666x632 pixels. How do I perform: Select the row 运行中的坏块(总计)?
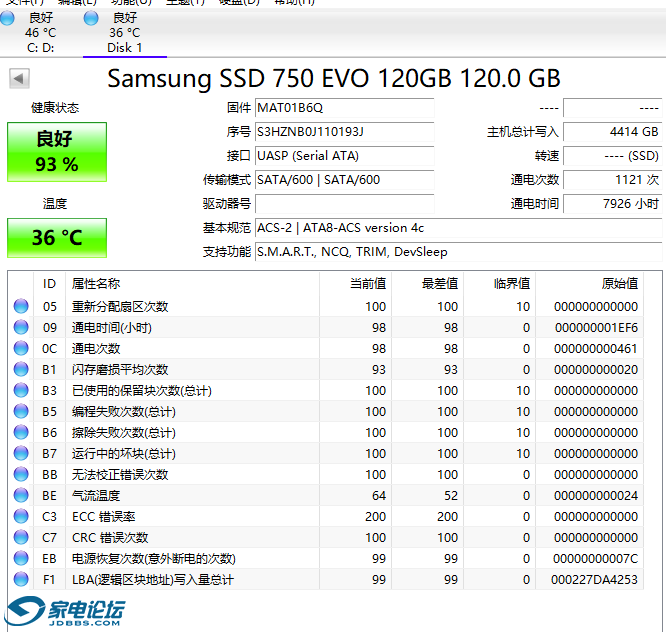click(x=326, y=454)
